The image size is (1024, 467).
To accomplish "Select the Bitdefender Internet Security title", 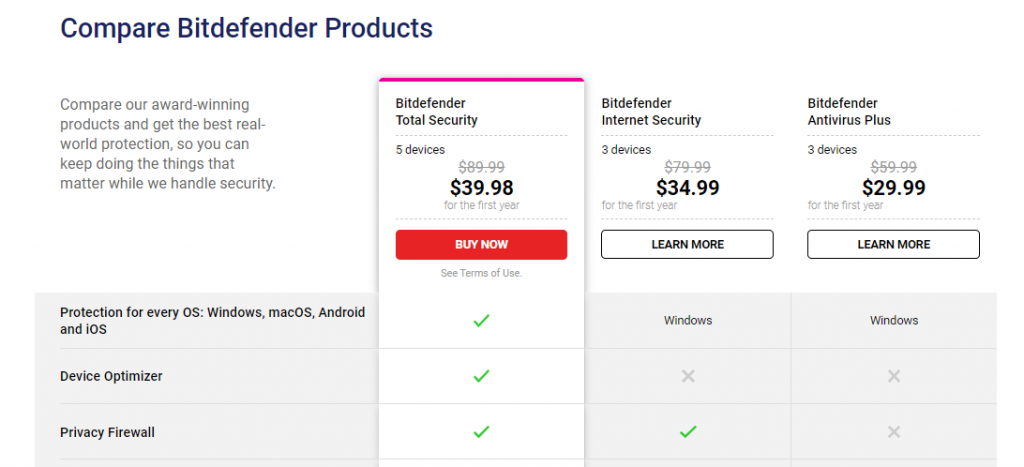I will click(651, 112).
